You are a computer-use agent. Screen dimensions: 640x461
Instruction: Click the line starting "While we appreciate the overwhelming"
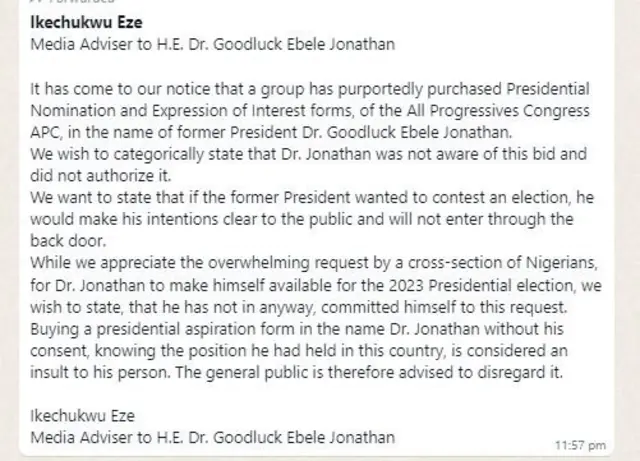[x=312, y=261]
